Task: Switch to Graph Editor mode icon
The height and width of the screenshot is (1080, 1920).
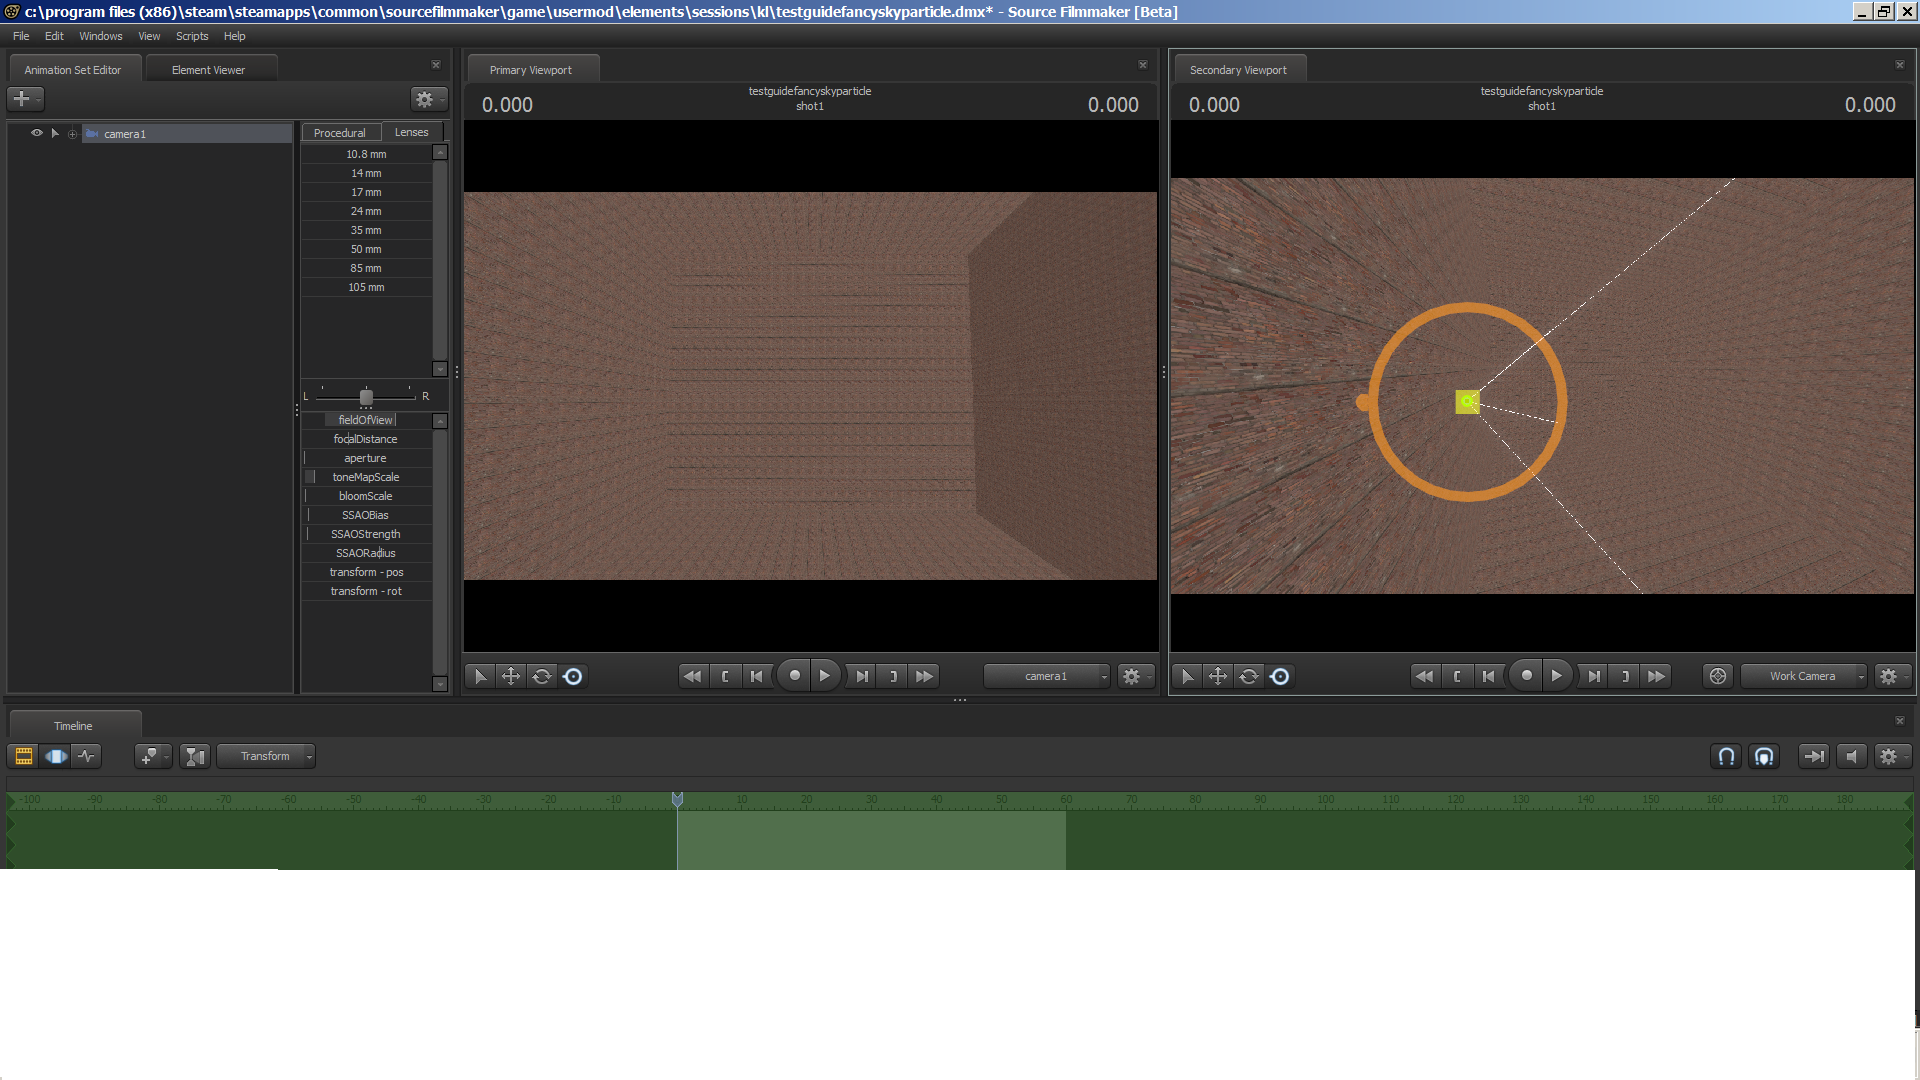Action: pyautogui.click(x=88, y=756)
